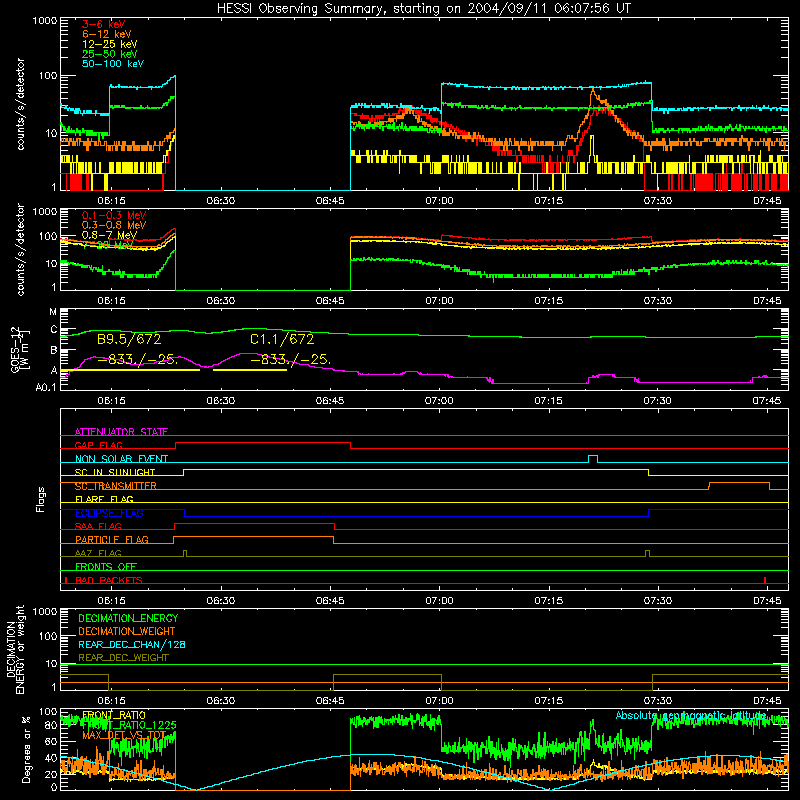This screenshot has width=800, height=800.
Task: Click the raised SC_TRANSMITTER segment near 07:40
Action: (739, 482)
